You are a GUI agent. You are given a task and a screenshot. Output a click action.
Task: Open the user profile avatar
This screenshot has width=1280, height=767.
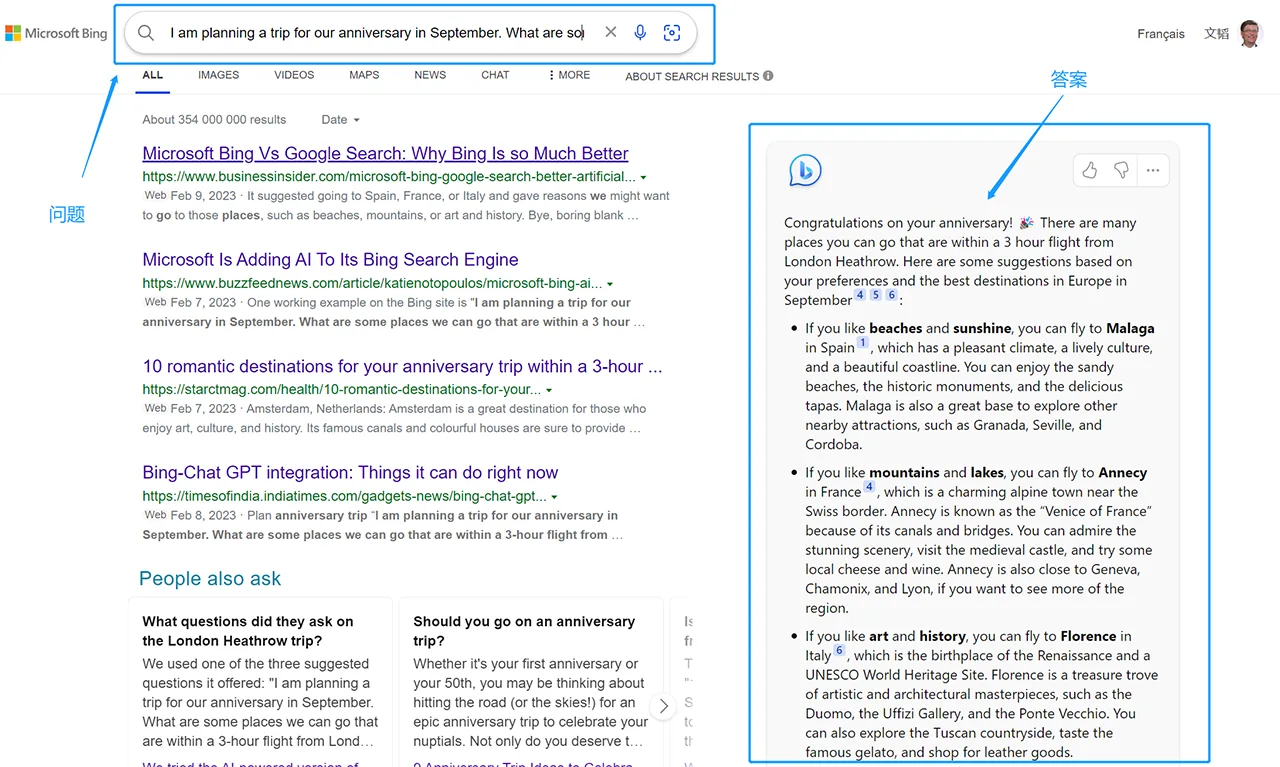point(1250,33)
